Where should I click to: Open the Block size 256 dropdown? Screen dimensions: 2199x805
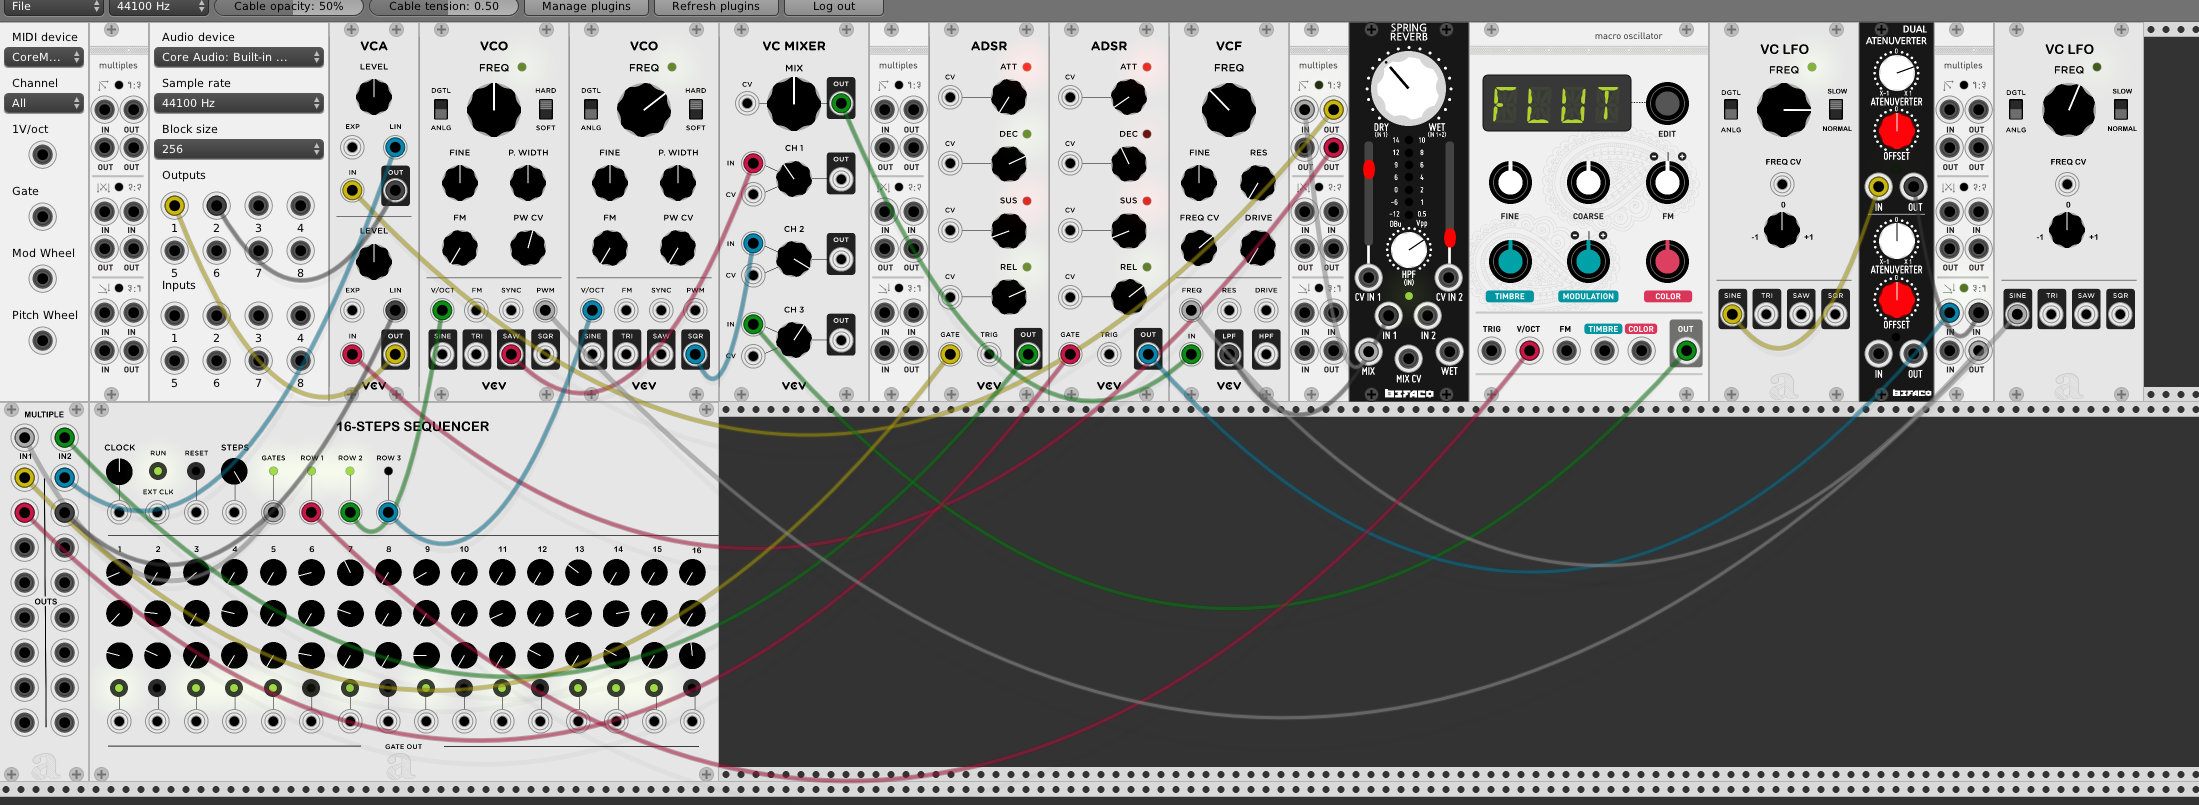(239, 149)
